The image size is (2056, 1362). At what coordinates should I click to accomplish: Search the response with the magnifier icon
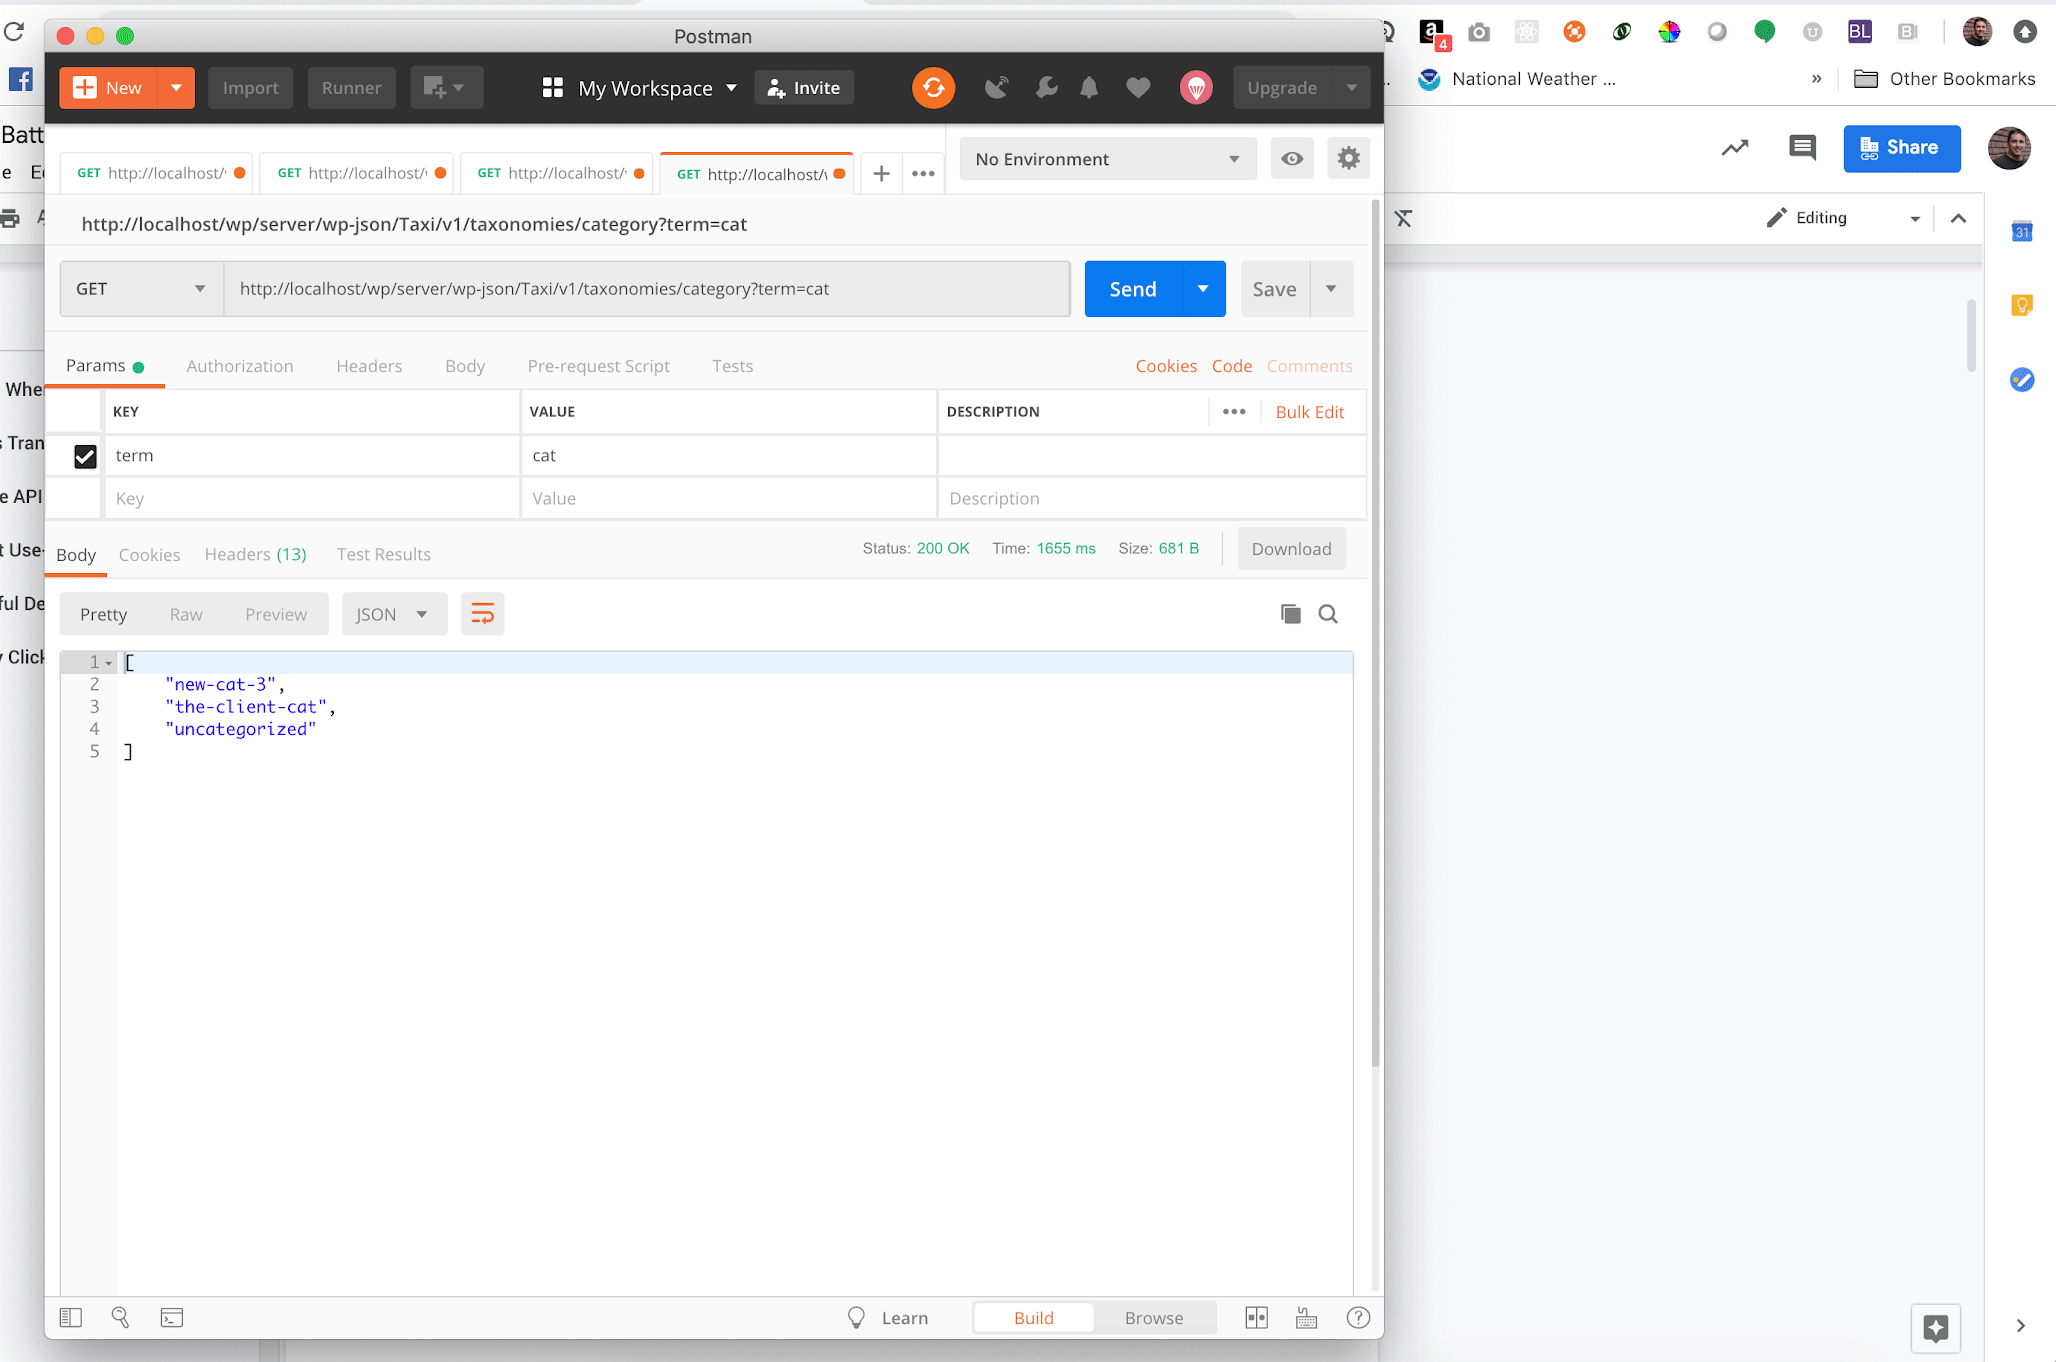pos(1328,613)
